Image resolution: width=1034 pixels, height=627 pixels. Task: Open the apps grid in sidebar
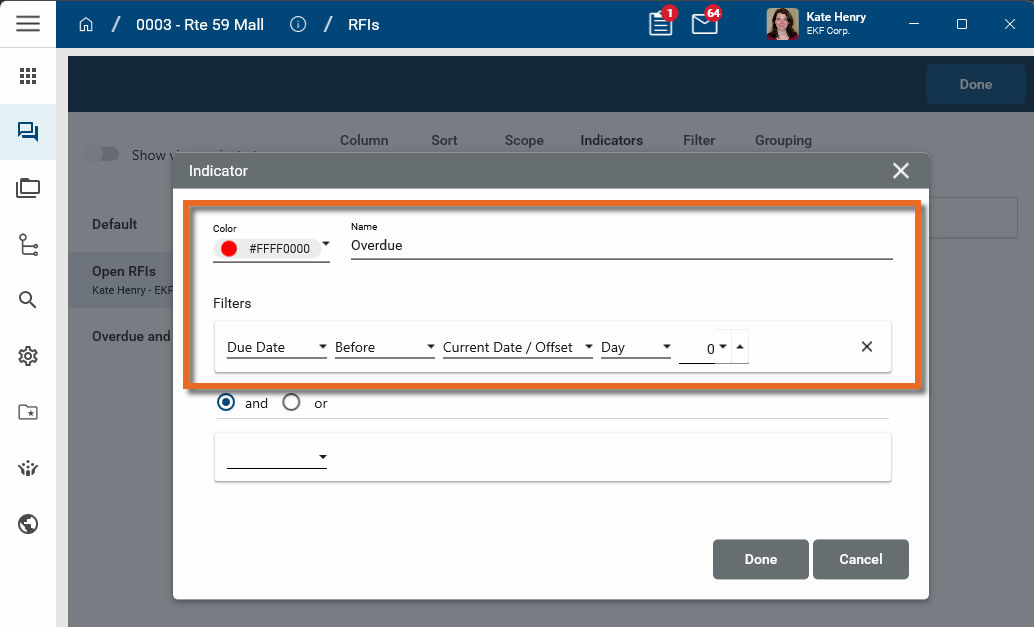(28, 76)
